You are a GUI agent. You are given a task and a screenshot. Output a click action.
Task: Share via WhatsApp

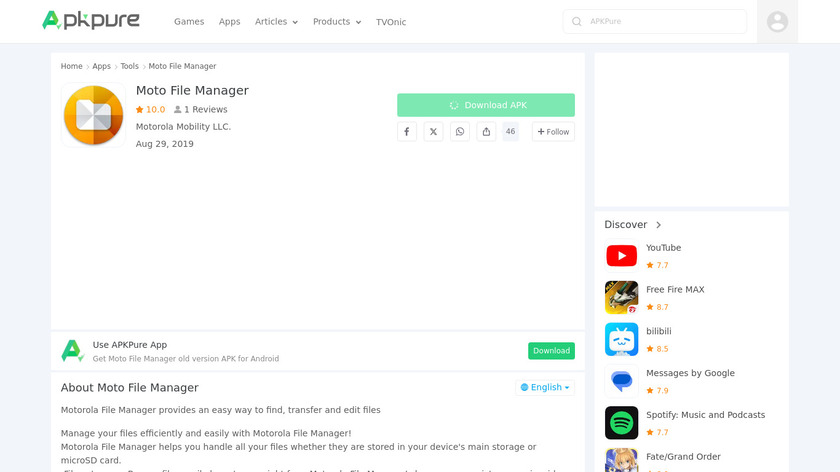[x=460, y=132]
